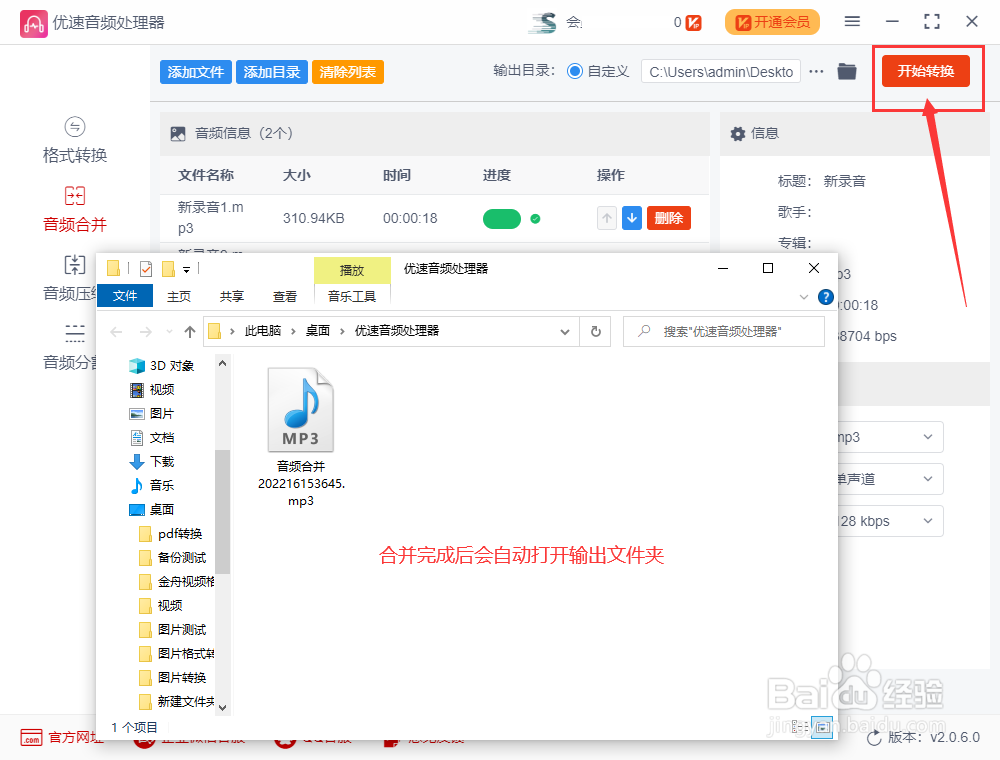Viewport: 1000px width, 760px height.
Task: Switch to 查看 ribbon tab
Action: point(284,296)
